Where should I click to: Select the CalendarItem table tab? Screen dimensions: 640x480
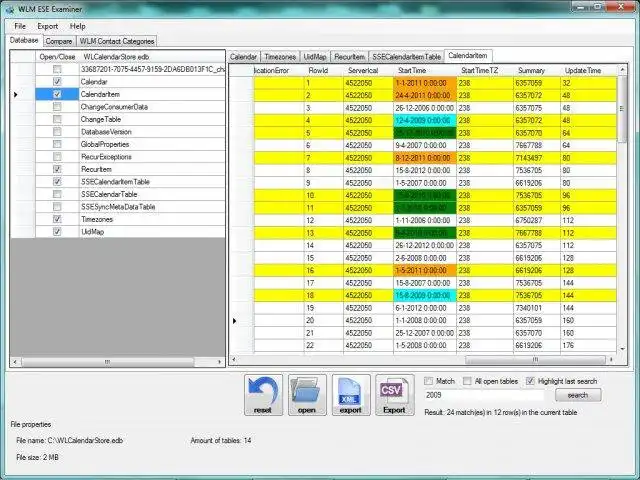click(x=468, y=56)
